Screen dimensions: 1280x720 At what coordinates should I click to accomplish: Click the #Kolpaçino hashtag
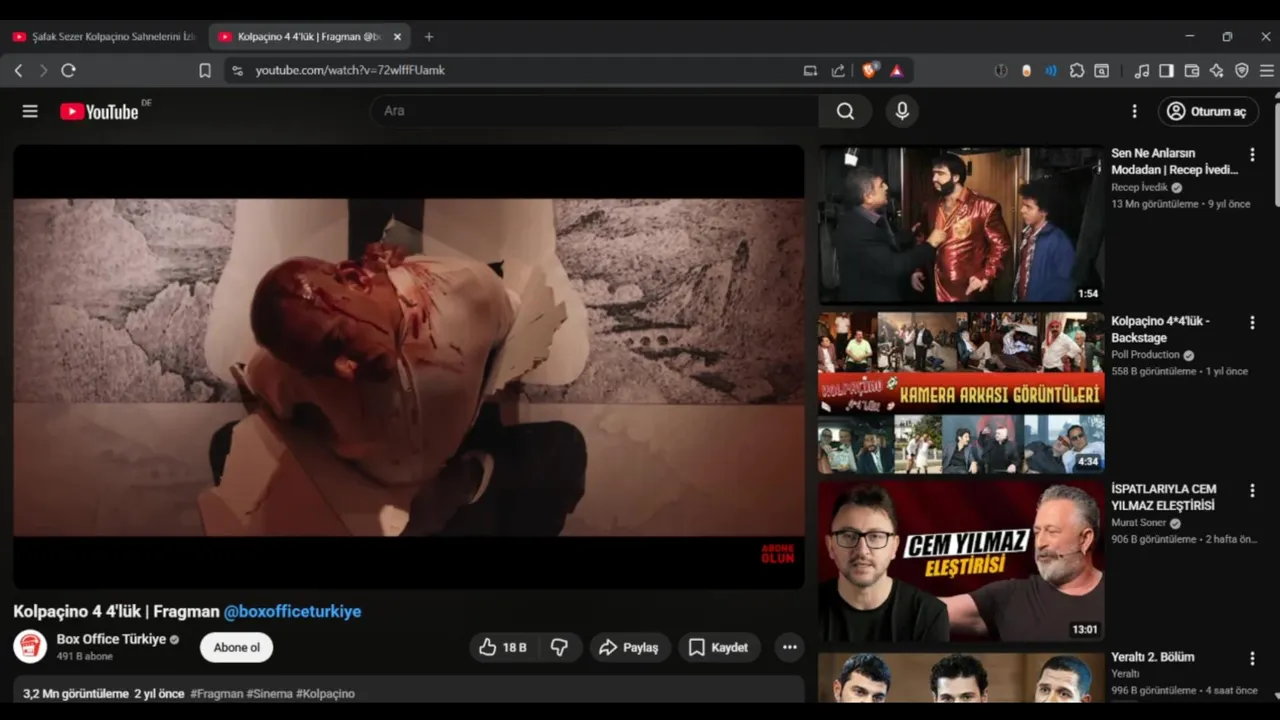pyautogui.click(x=325, y=693)
